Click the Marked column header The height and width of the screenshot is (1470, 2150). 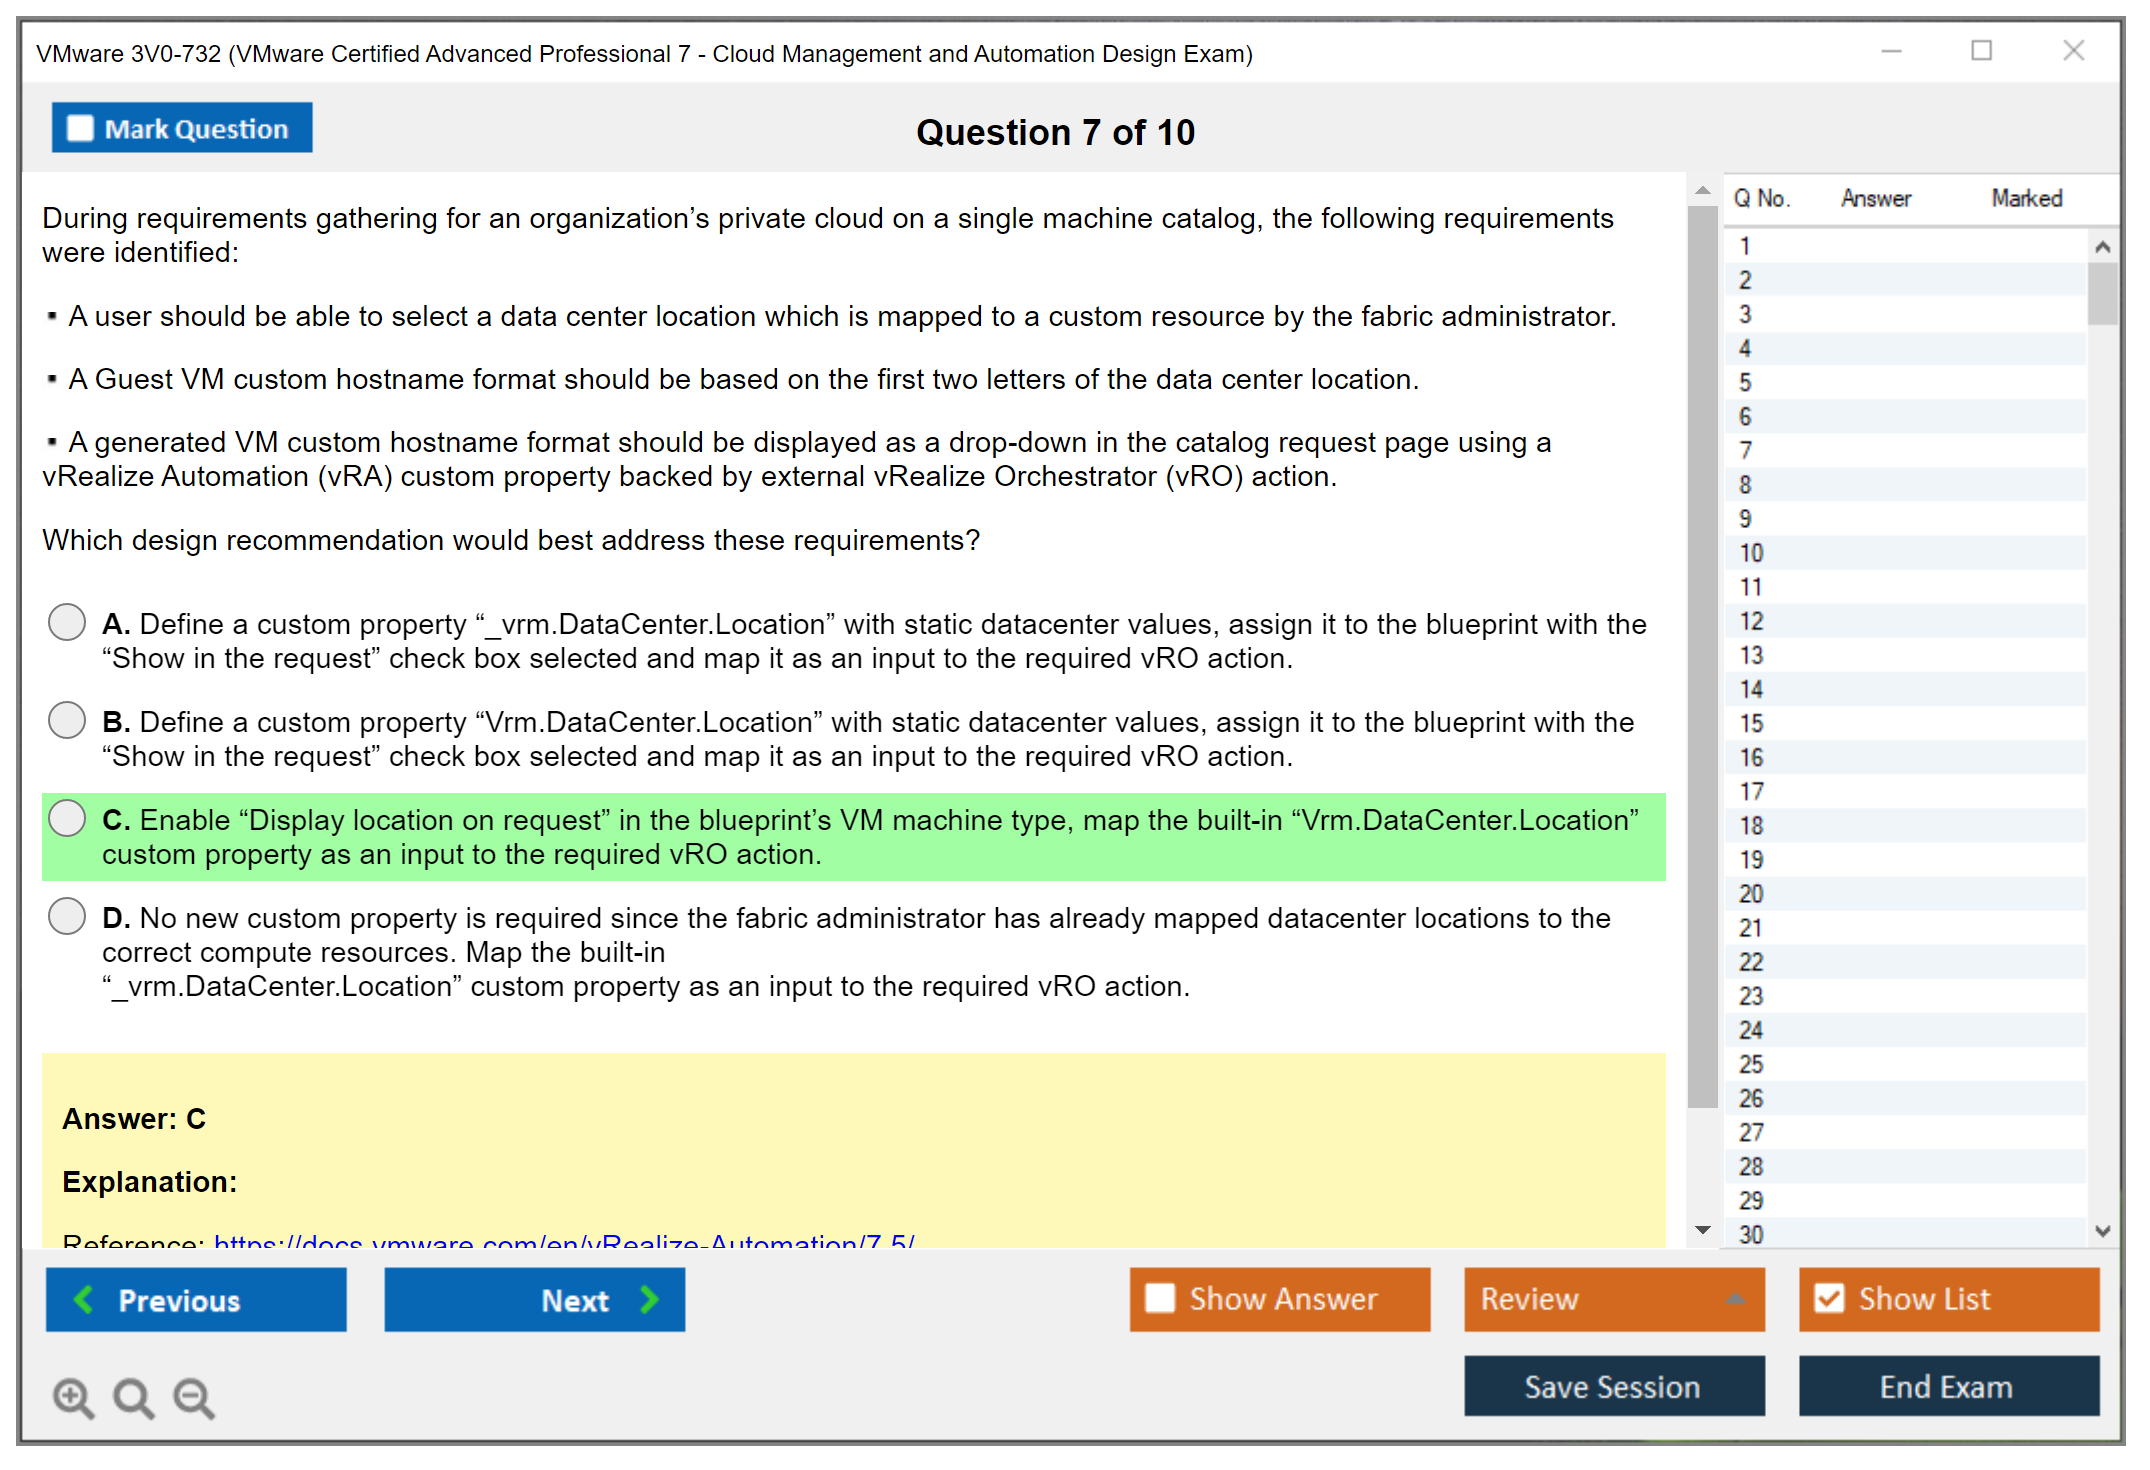[x=2026, y=198]
